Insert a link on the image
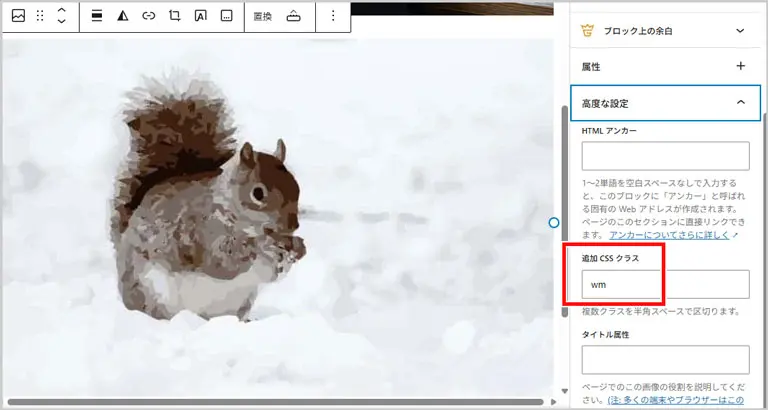This screenshot has height=410, width=768. (x=149, y=16)
